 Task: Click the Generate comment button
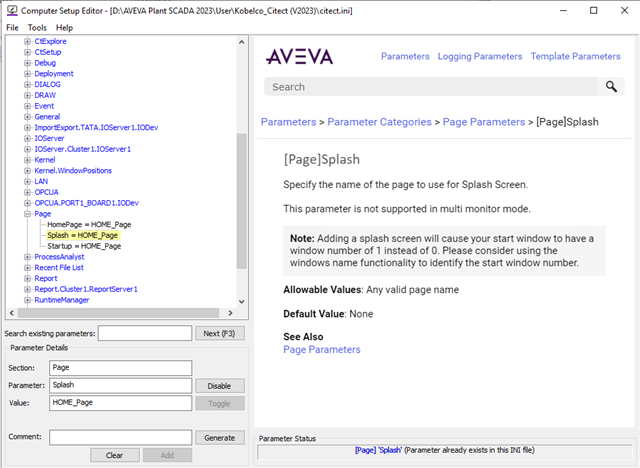coord(220,438)
